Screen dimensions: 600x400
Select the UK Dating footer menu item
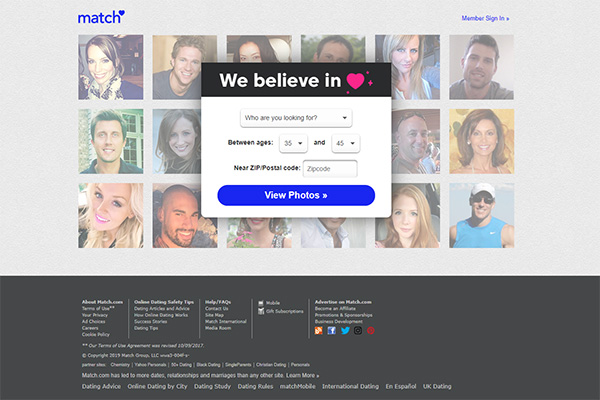coord(437,387)
